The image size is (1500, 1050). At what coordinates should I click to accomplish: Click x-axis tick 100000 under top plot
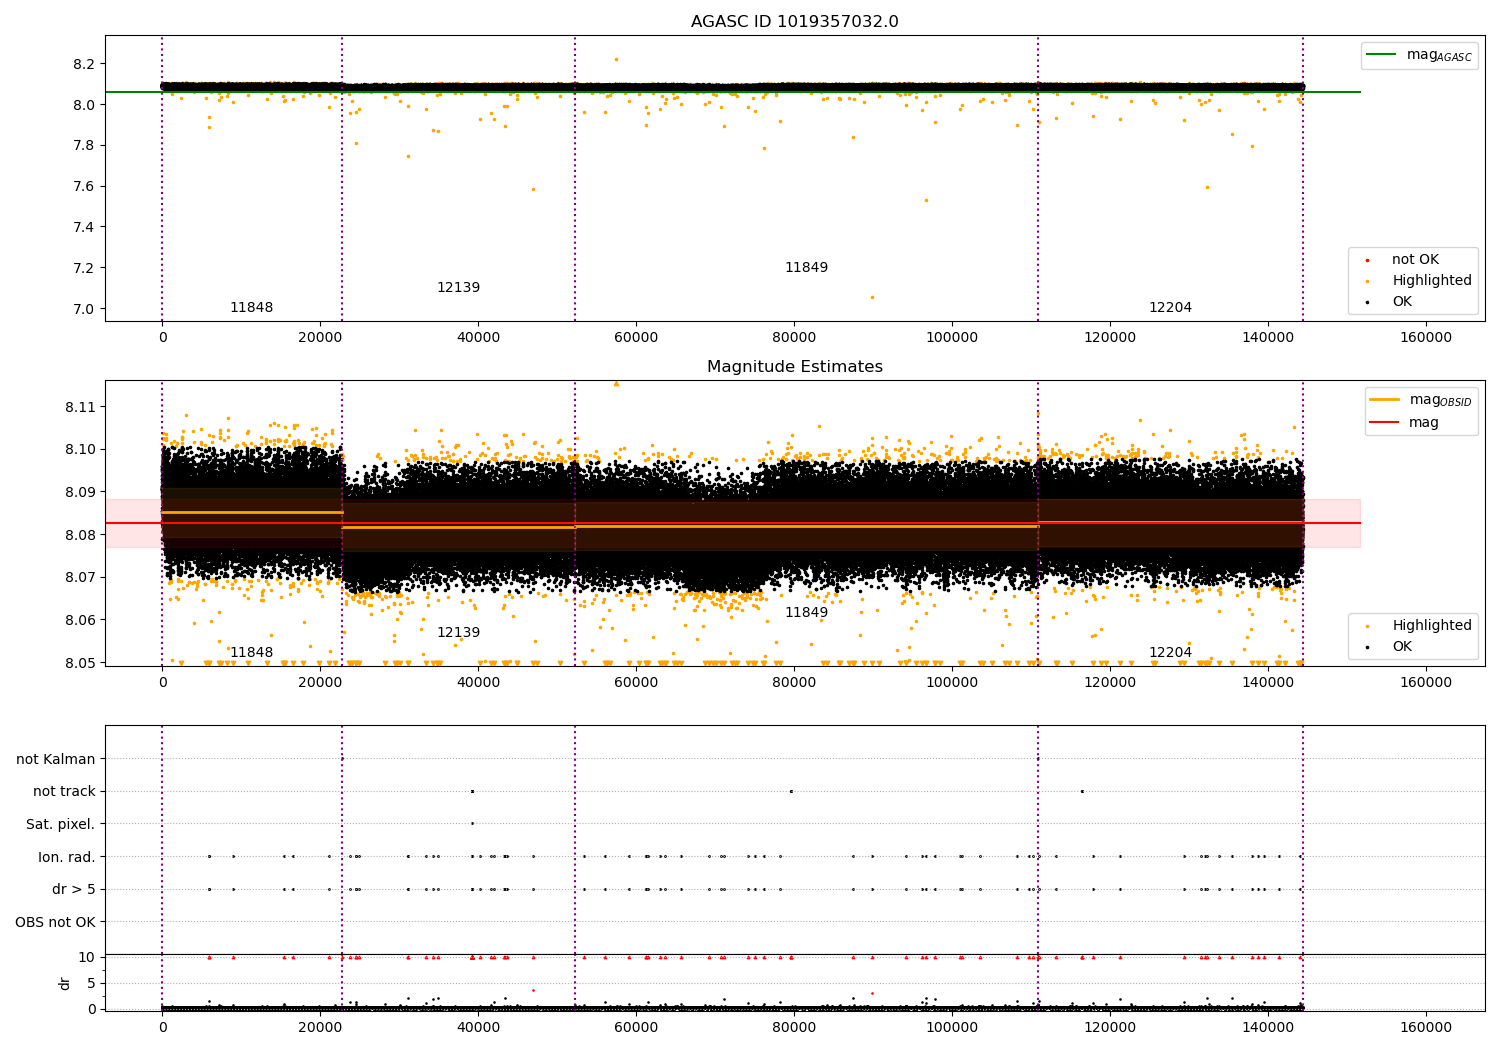coord(952,338)
